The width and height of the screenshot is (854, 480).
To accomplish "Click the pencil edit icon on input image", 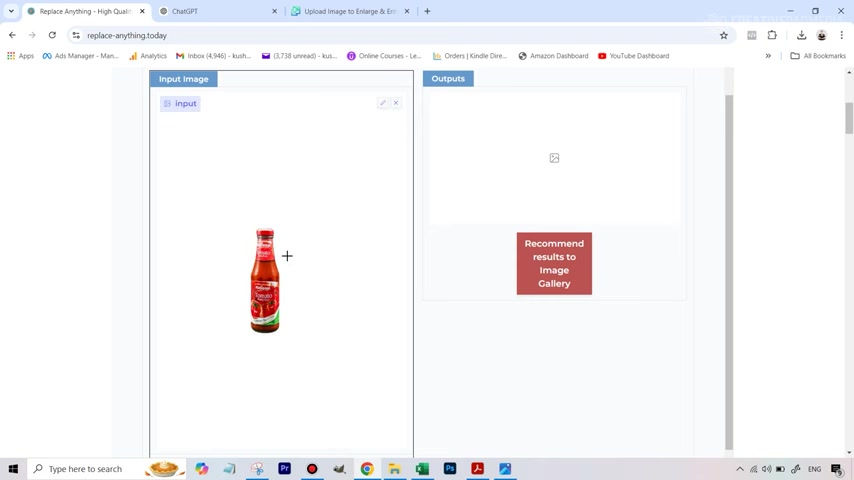I will coord(383,103).
